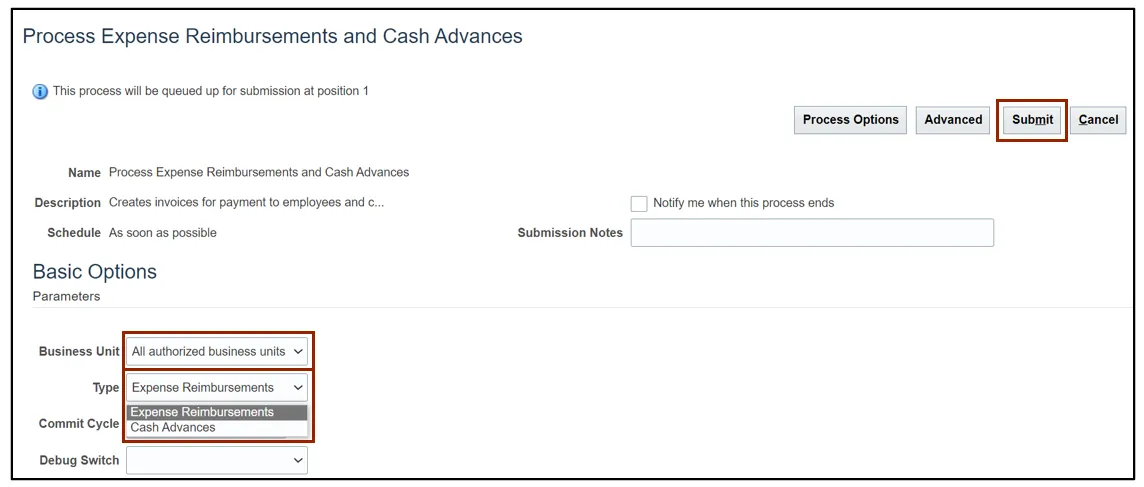Cancel the process submission
Image resolution: width=1144 pixels, height=487 pixels.
[x=1098, y=120]
